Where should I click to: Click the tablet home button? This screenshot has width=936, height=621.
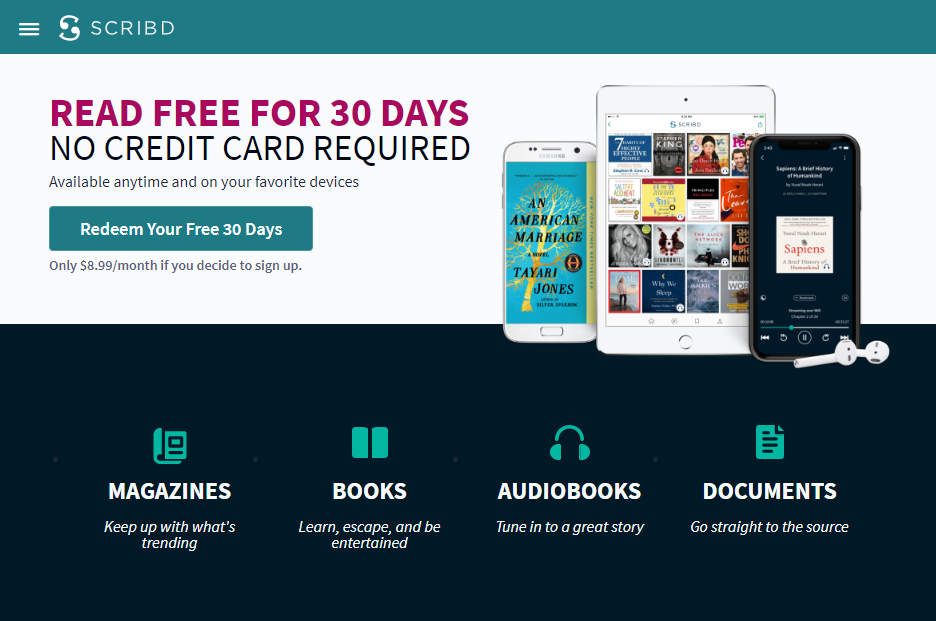pyautogui.click(x=685, y=341)
